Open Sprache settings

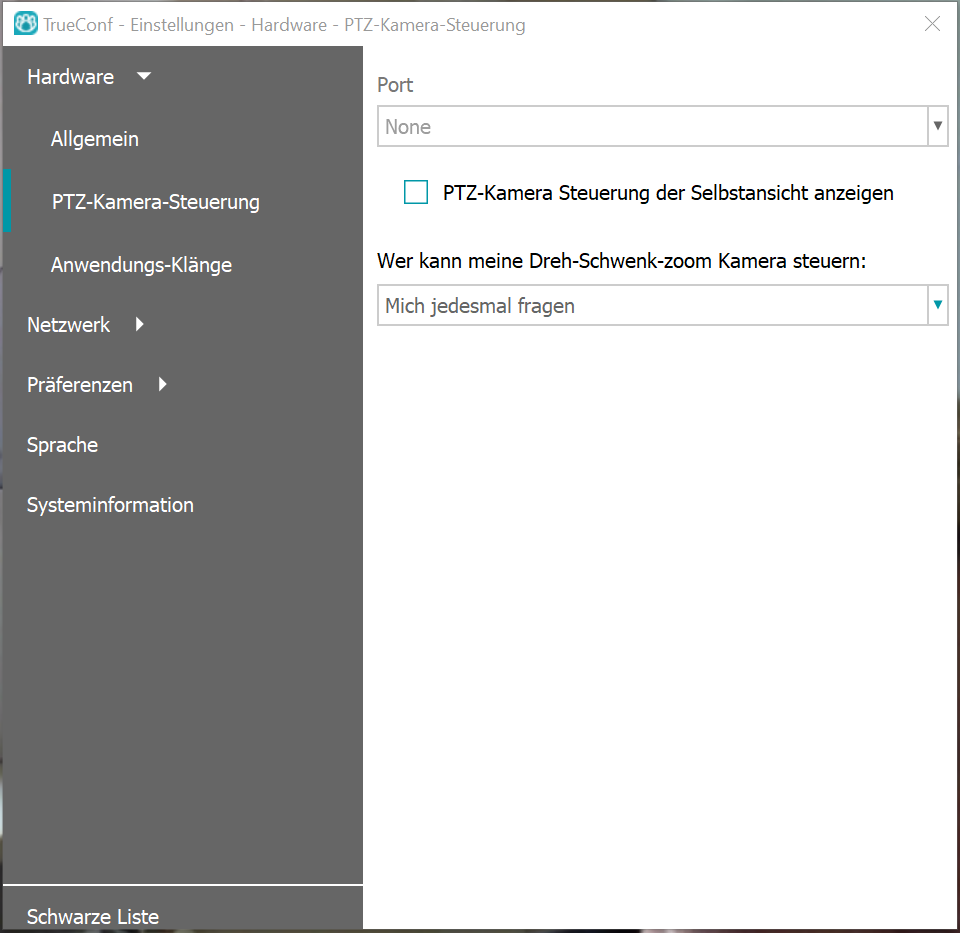pyautogui.click(x=62, y=445)
